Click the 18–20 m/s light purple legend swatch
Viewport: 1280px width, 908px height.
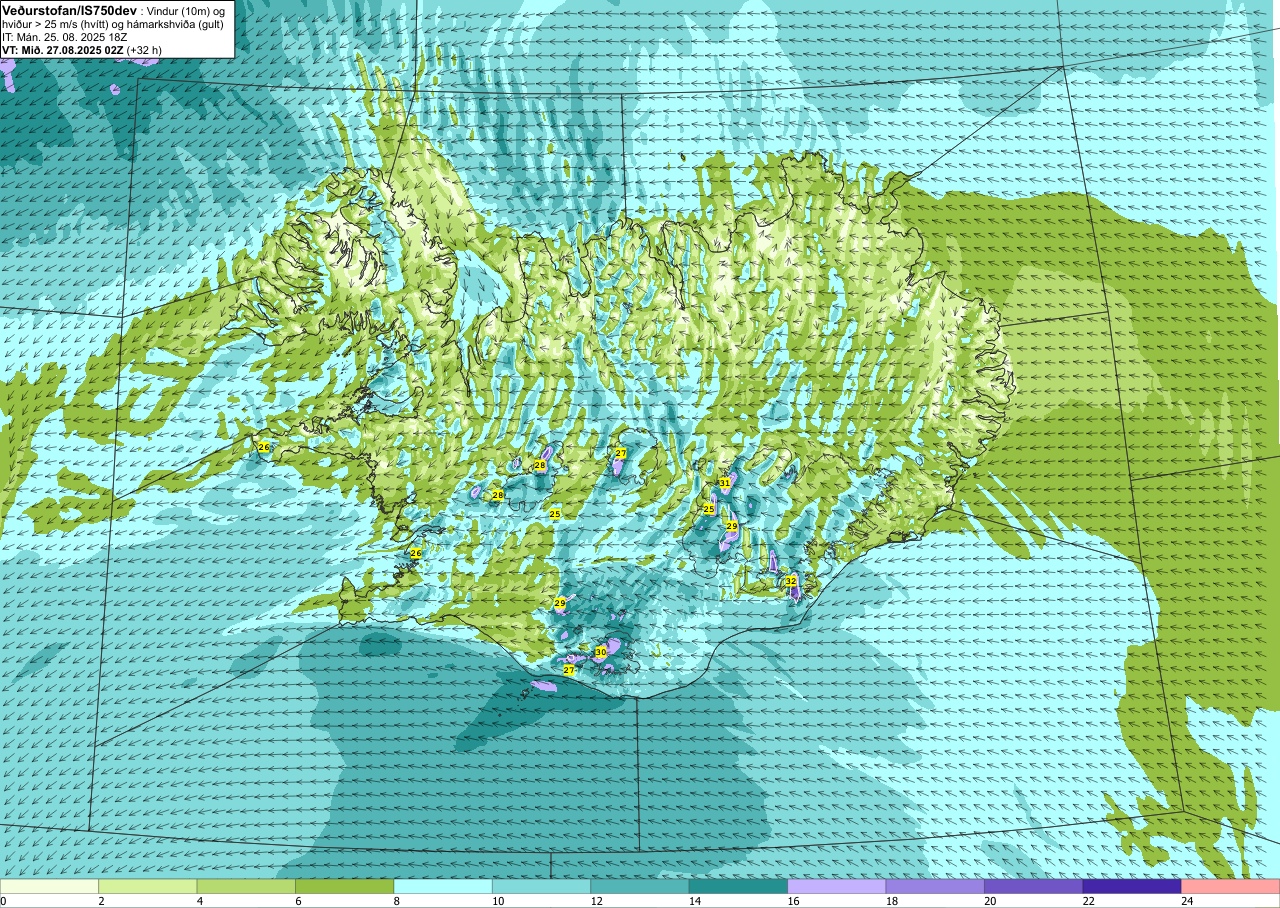click(935, 887)
